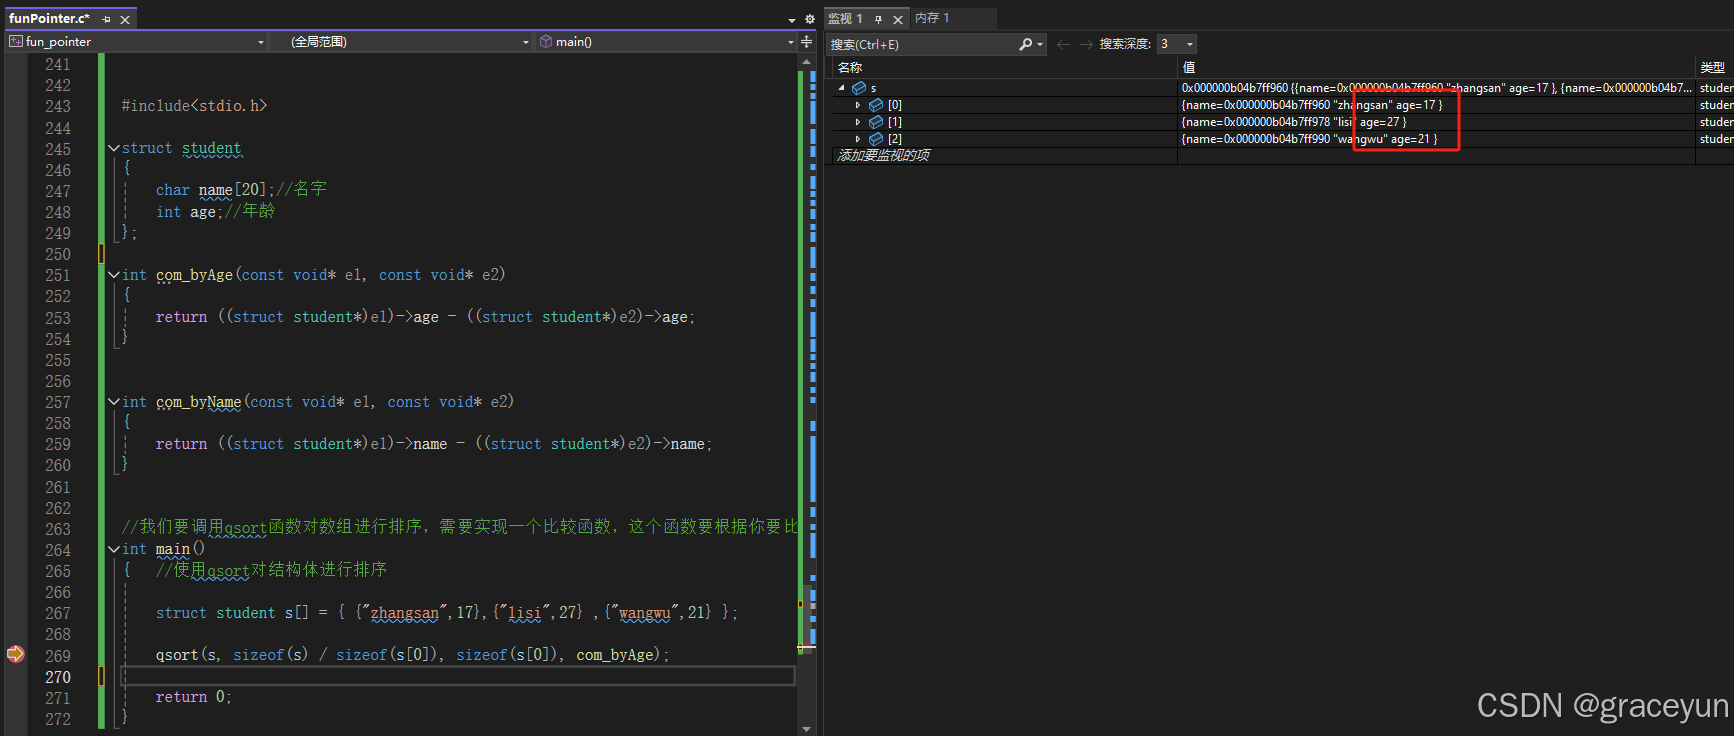Viewport: 1734px width, 736px height.
Task: Click the struct student s[] initialization line
Action: point(446,613)
